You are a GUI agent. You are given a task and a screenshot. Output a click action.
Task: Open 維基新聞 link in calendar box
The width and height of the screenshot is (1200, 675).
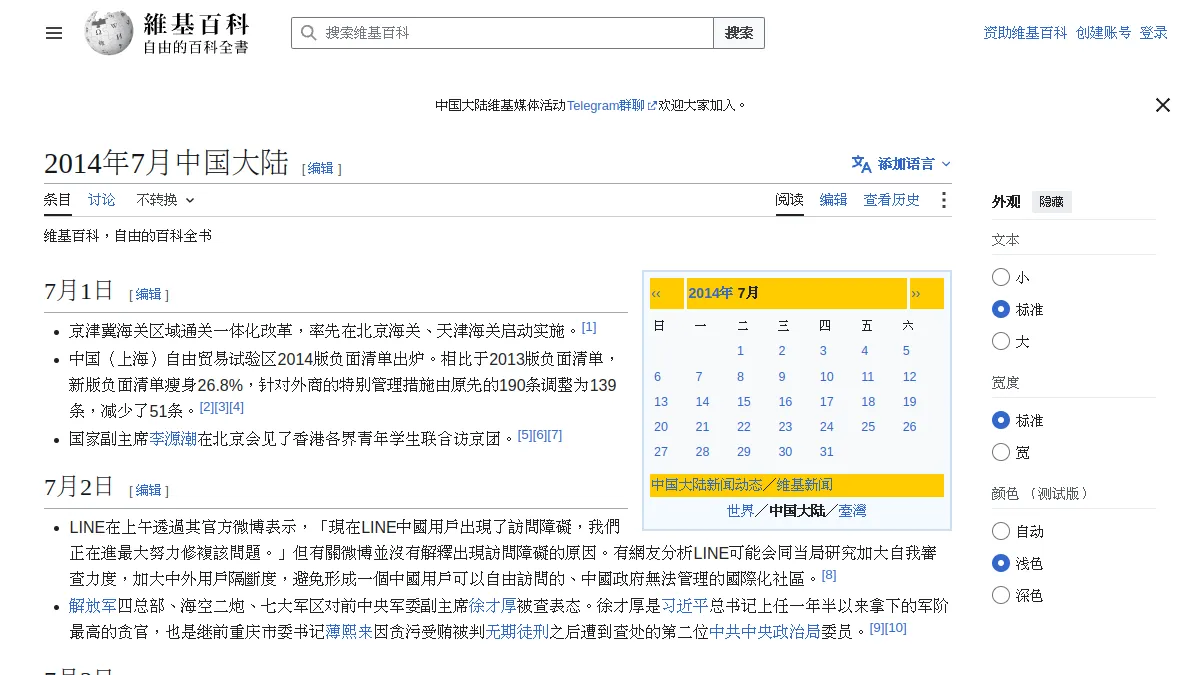[x=805, y=485]
